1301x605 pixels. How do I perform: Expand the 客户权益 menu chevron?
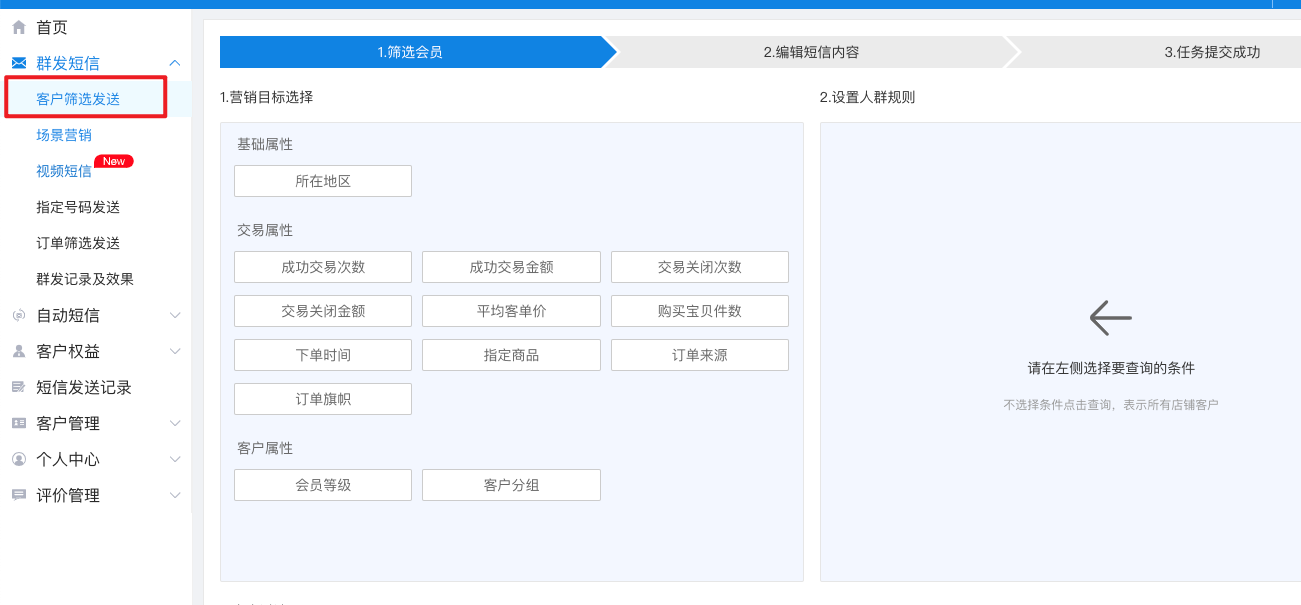coord(175,352)
